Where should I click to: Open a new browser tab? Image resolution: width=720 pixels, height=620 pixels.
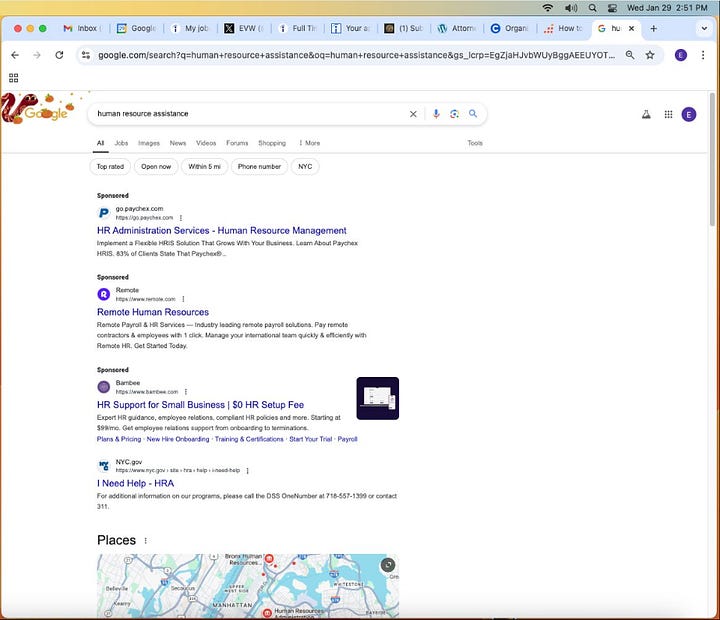click(653, 28)
